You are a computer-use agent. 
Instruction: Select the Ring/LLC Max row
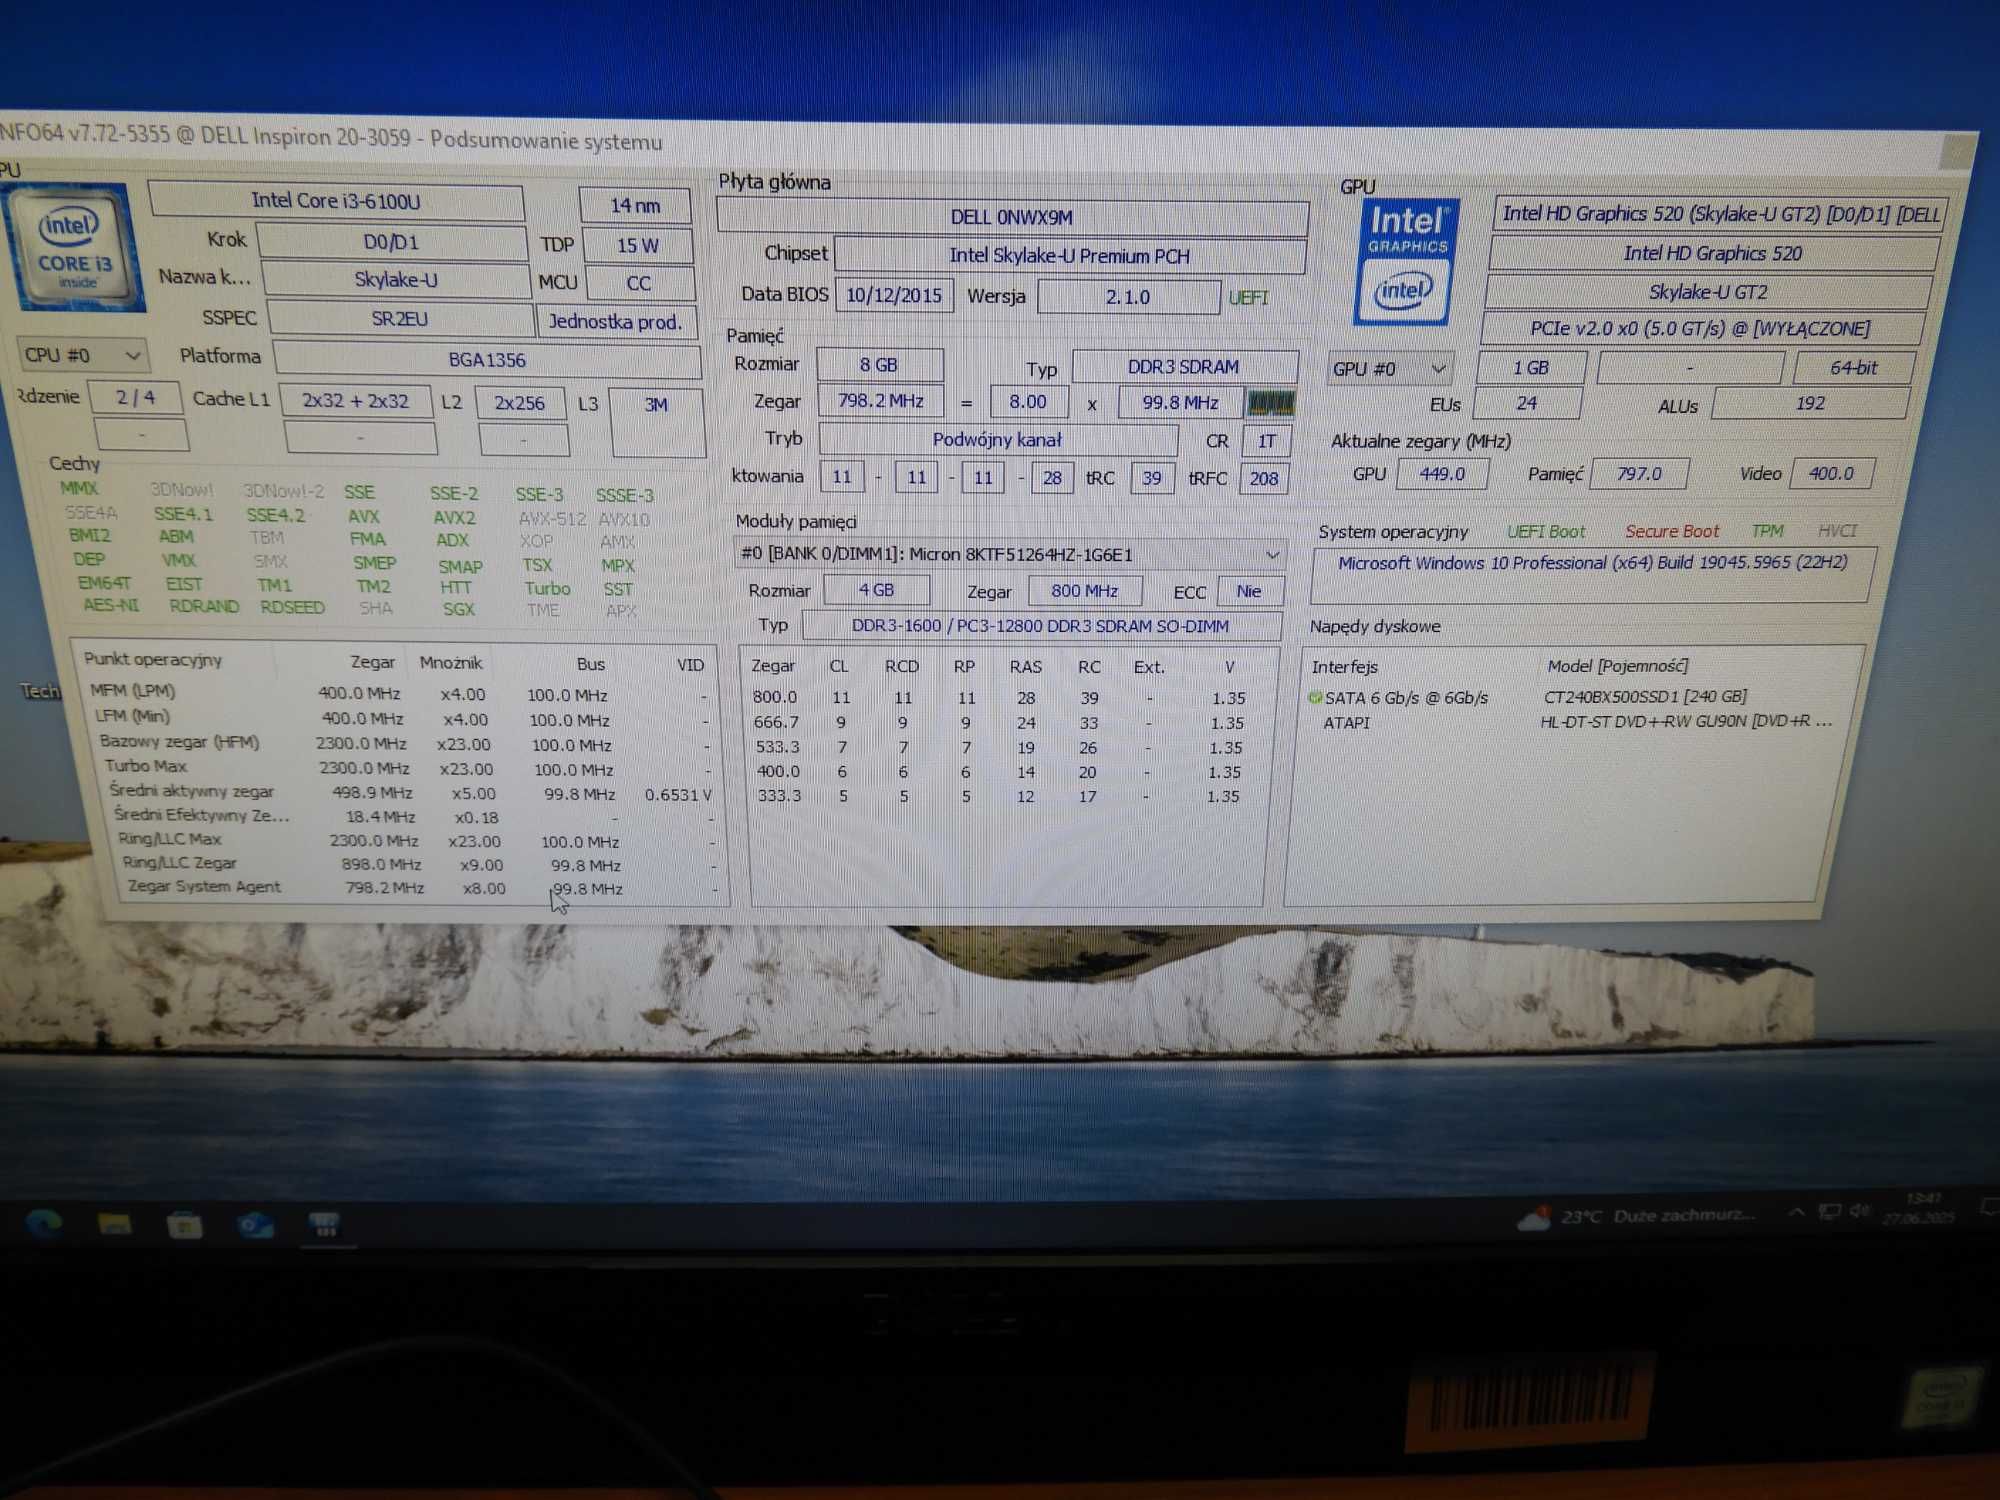[417, 840]
